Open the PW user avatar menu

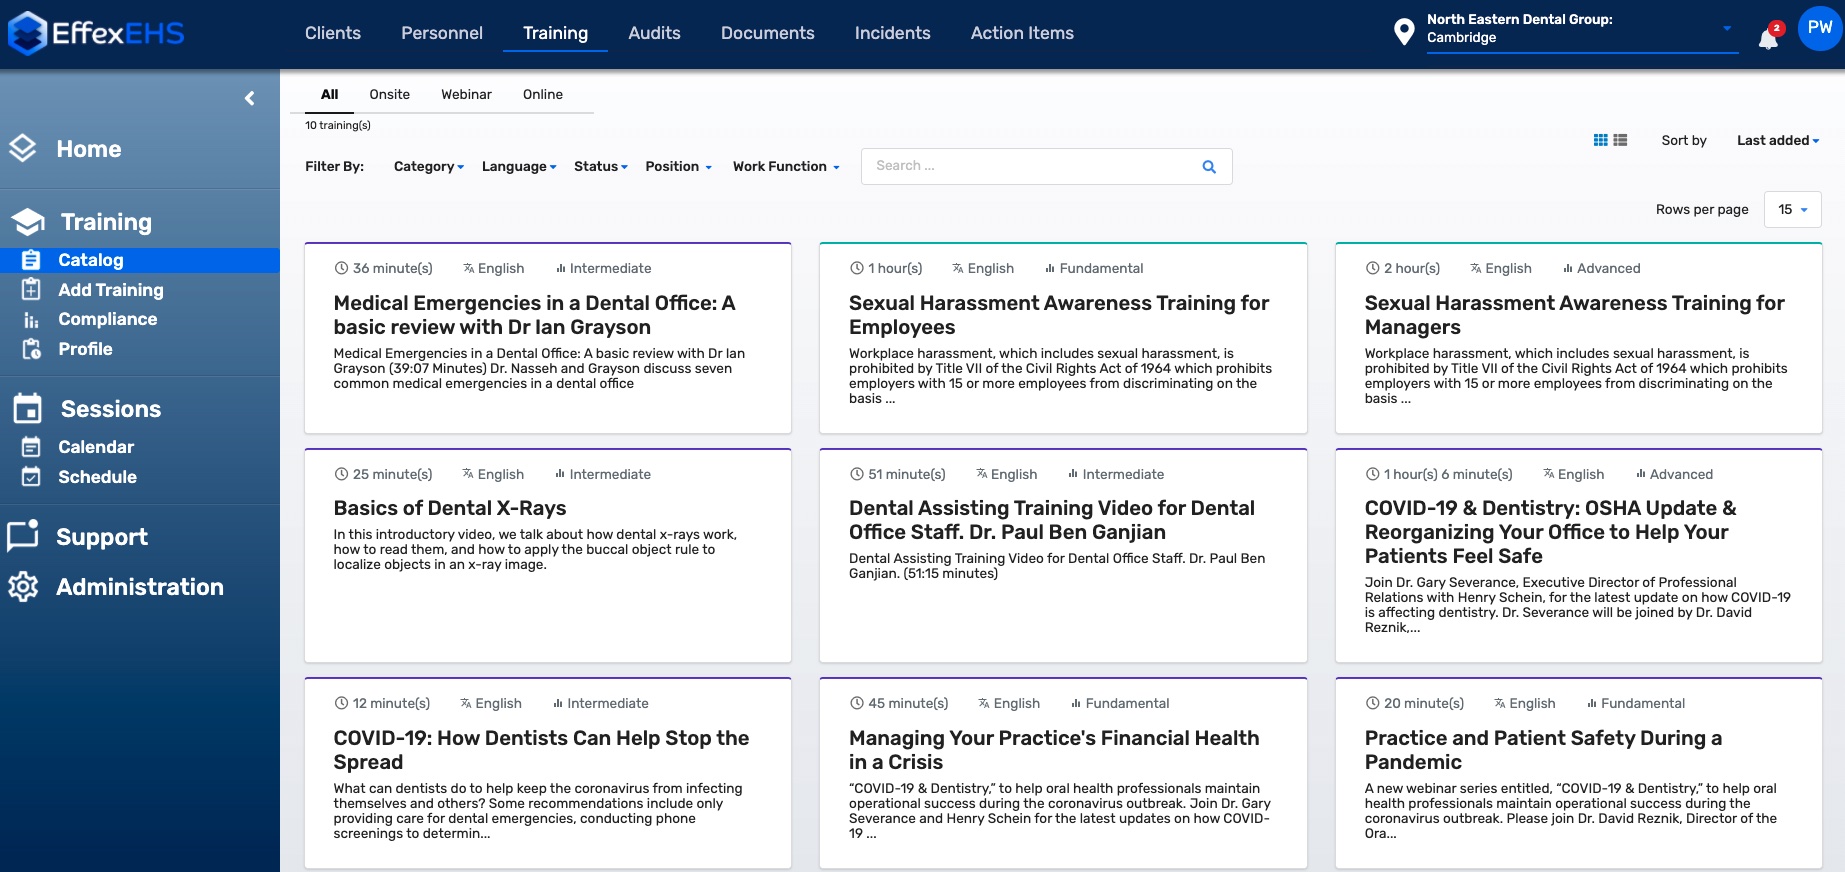1820,28
